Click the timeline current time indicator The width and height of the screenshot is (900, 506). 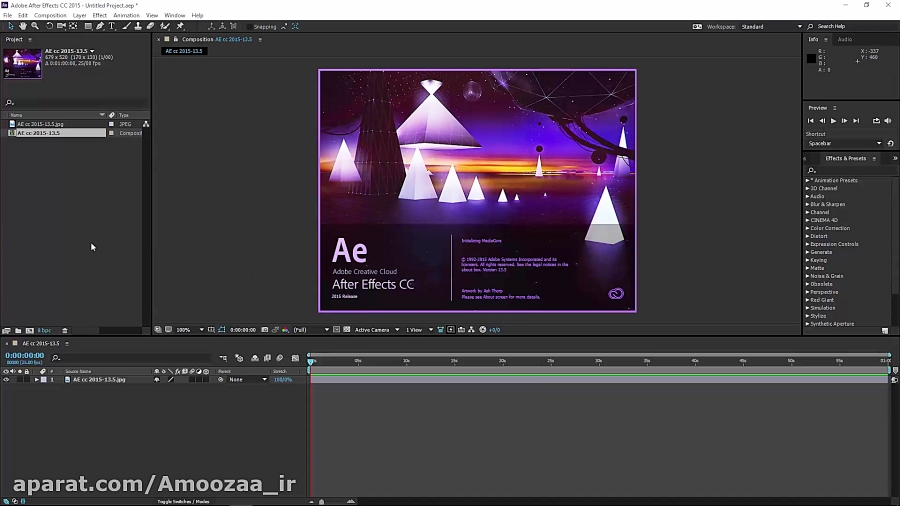311,360
